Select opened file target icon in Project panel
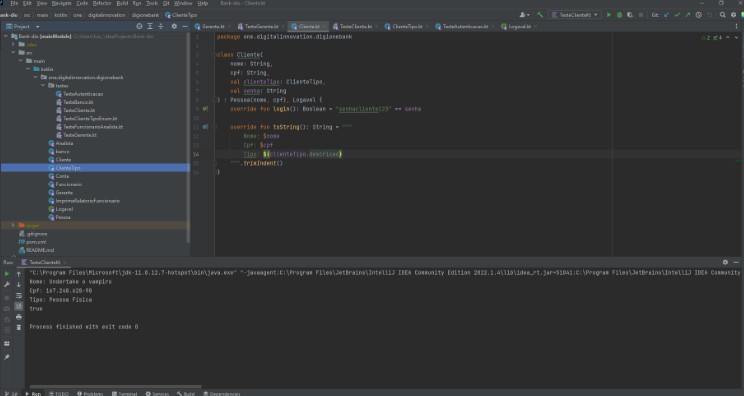 [139, 27]
